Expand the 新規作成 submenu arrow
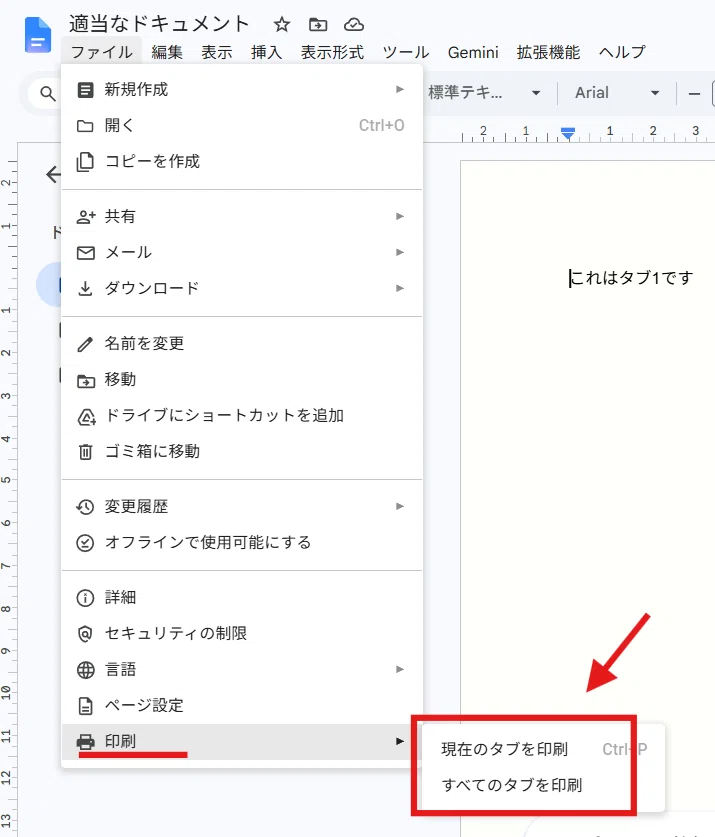 pos(399,89)
